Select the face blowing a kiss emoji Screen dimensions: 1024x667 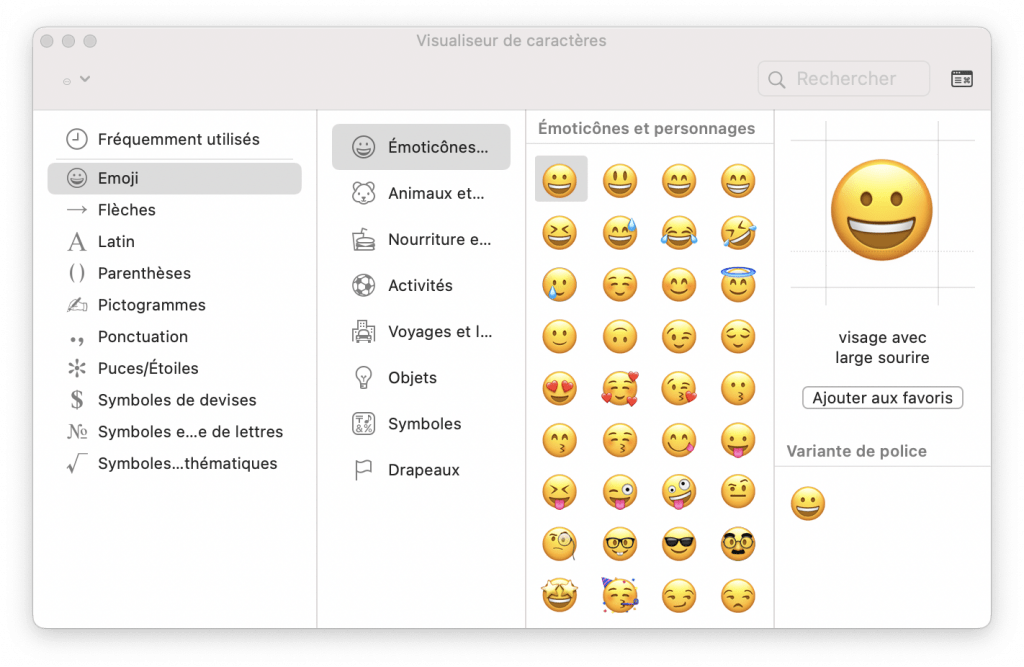[x=679, y=389]
